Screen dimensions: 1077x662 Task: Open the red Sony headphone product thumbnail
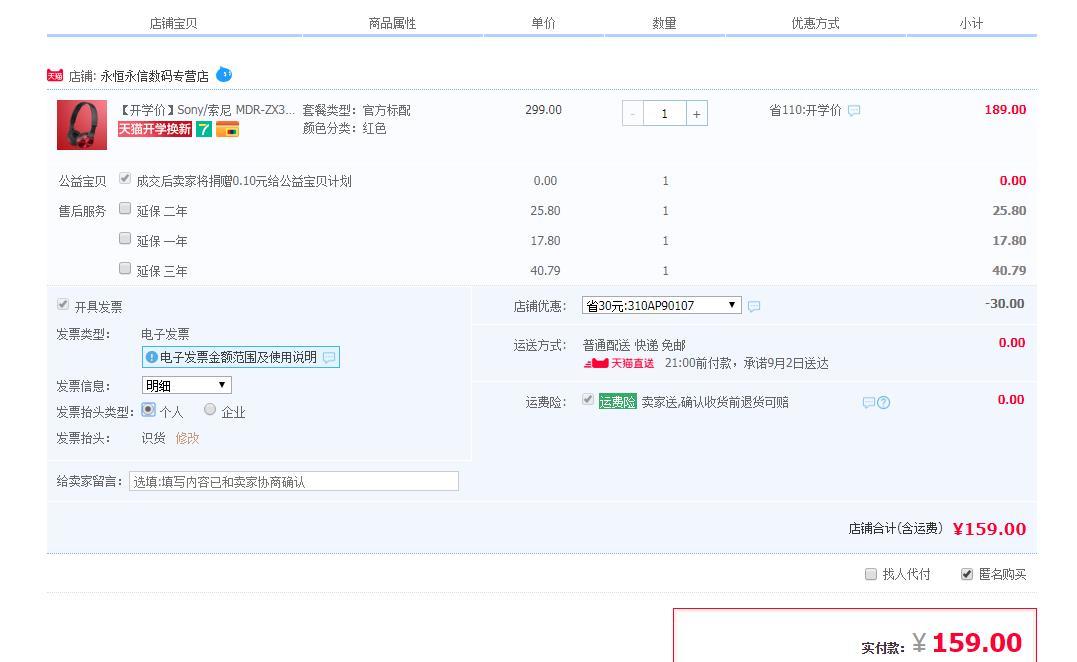coord(82,125)
